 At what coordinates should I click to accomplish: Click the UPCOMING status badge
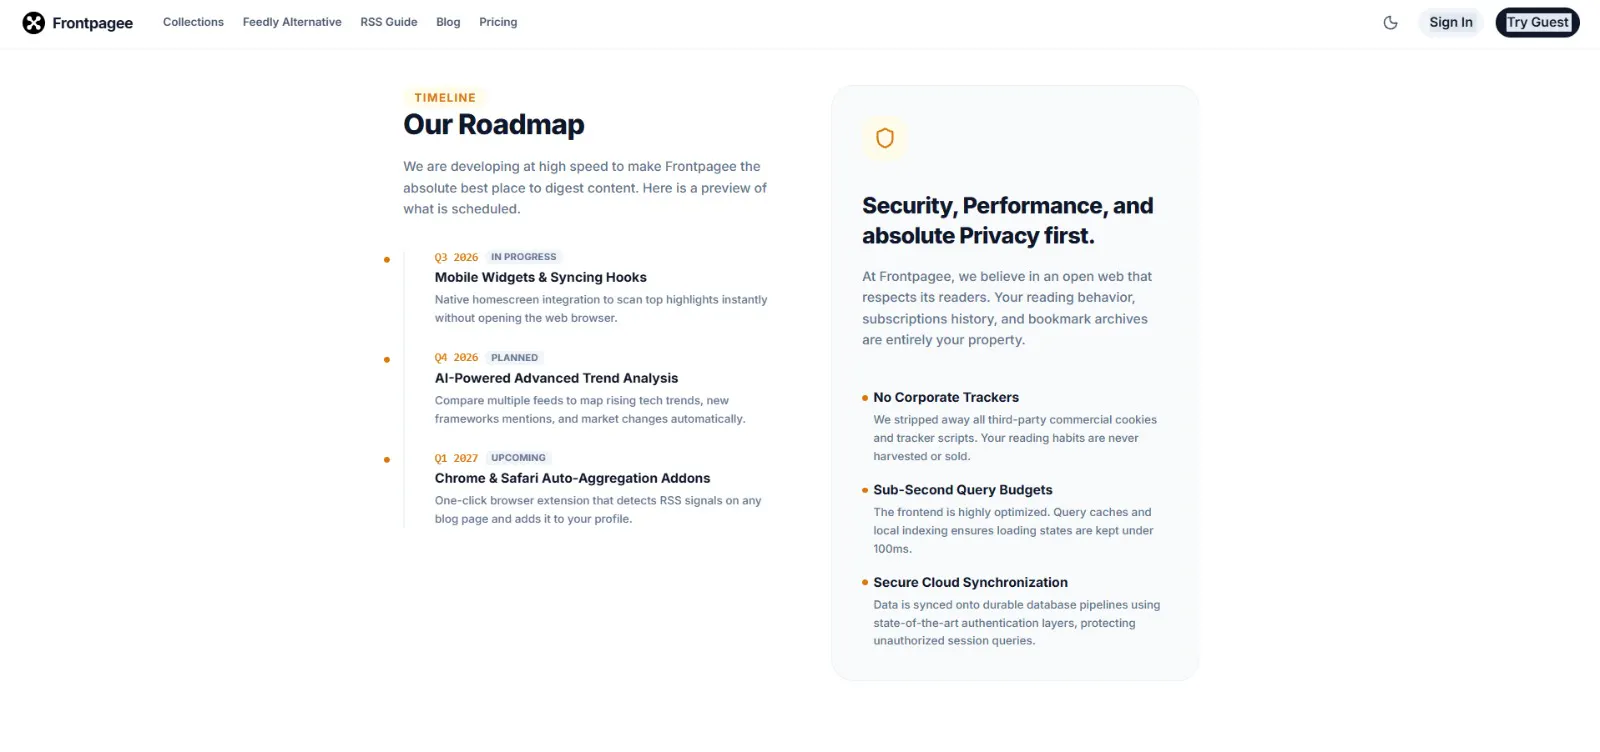(518, 458)
